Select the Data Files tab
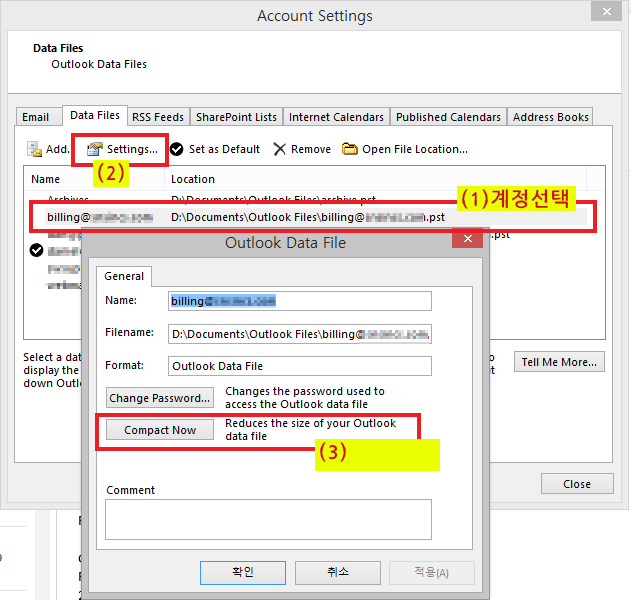The height and width of the screenshot is (600, 631). point(95,115)
